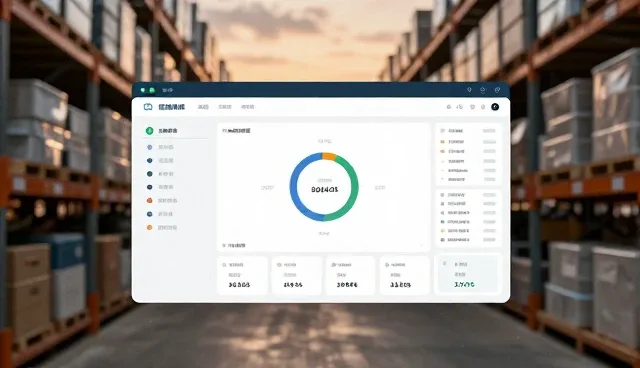Open the first white summary card below the chart
640x368 pixels.
pos(242,275)
